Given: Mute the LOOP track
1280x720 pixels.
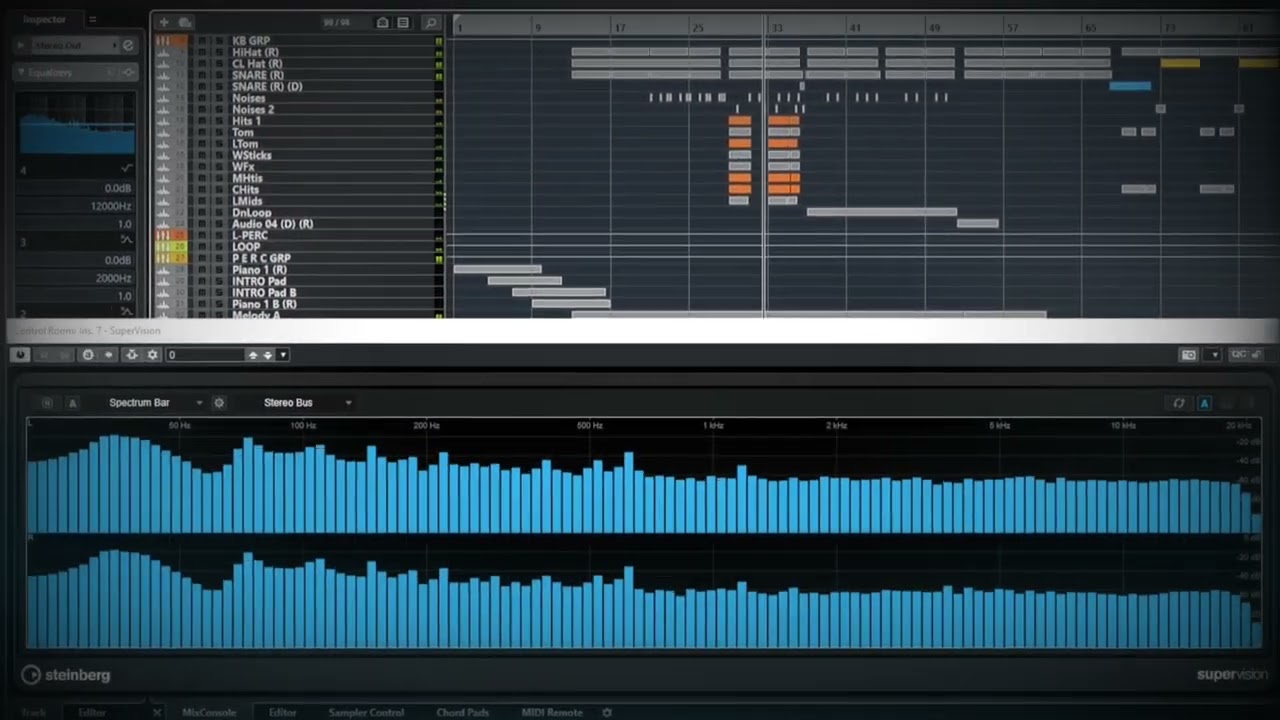Looking at the screenshot, I should point(202,246).
